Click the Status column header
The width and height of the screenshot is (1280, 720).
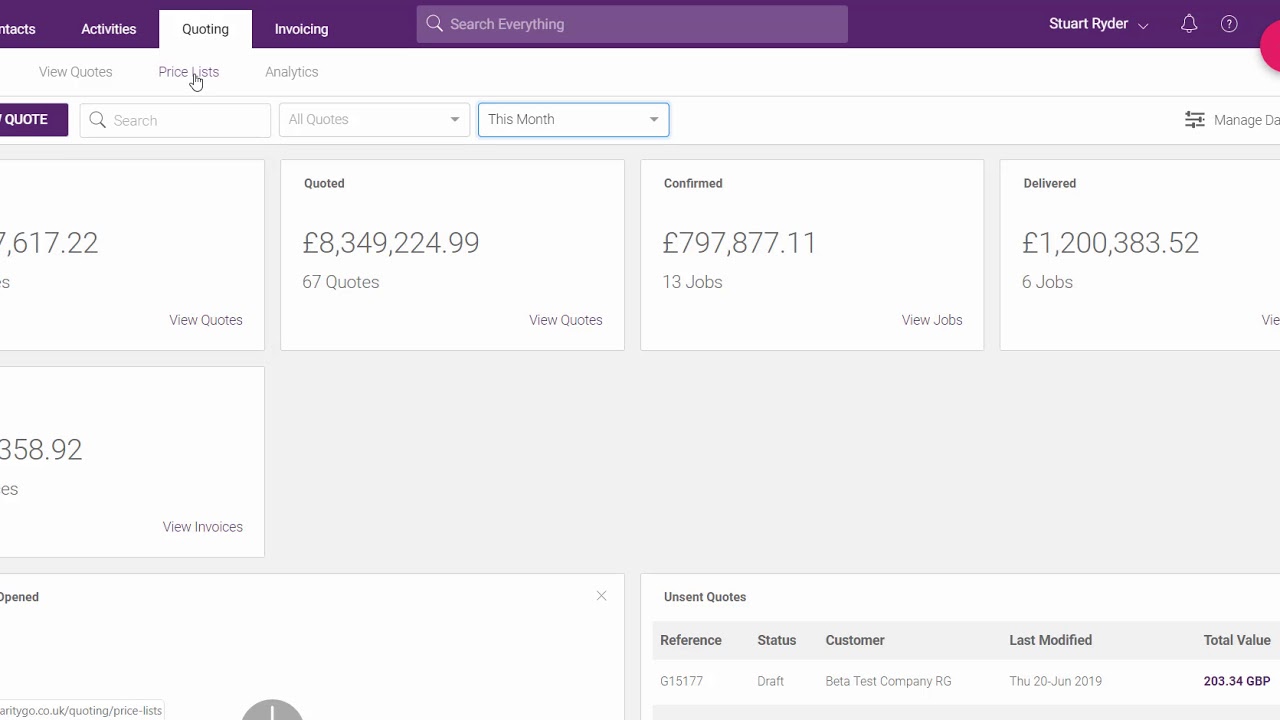(x=776, y=640)
